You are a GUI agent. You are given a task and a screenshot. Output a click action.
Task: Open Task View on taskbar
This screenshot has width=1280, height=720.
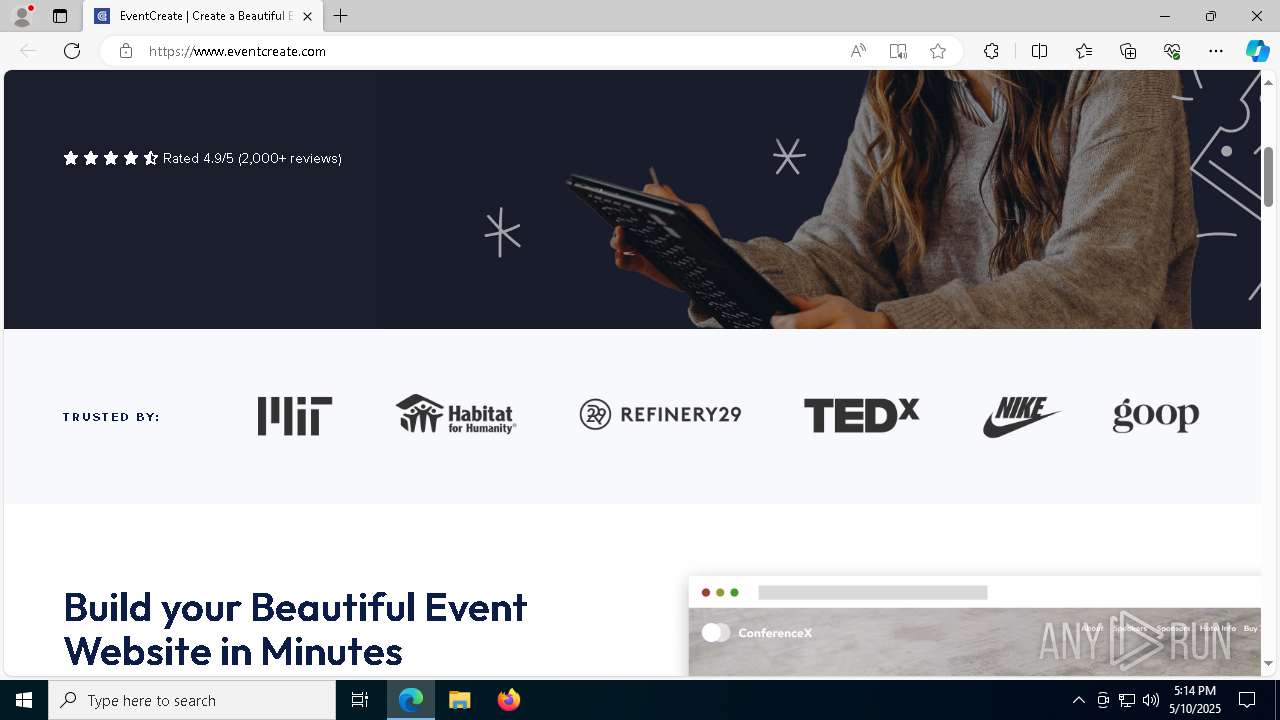click(360, 700)
